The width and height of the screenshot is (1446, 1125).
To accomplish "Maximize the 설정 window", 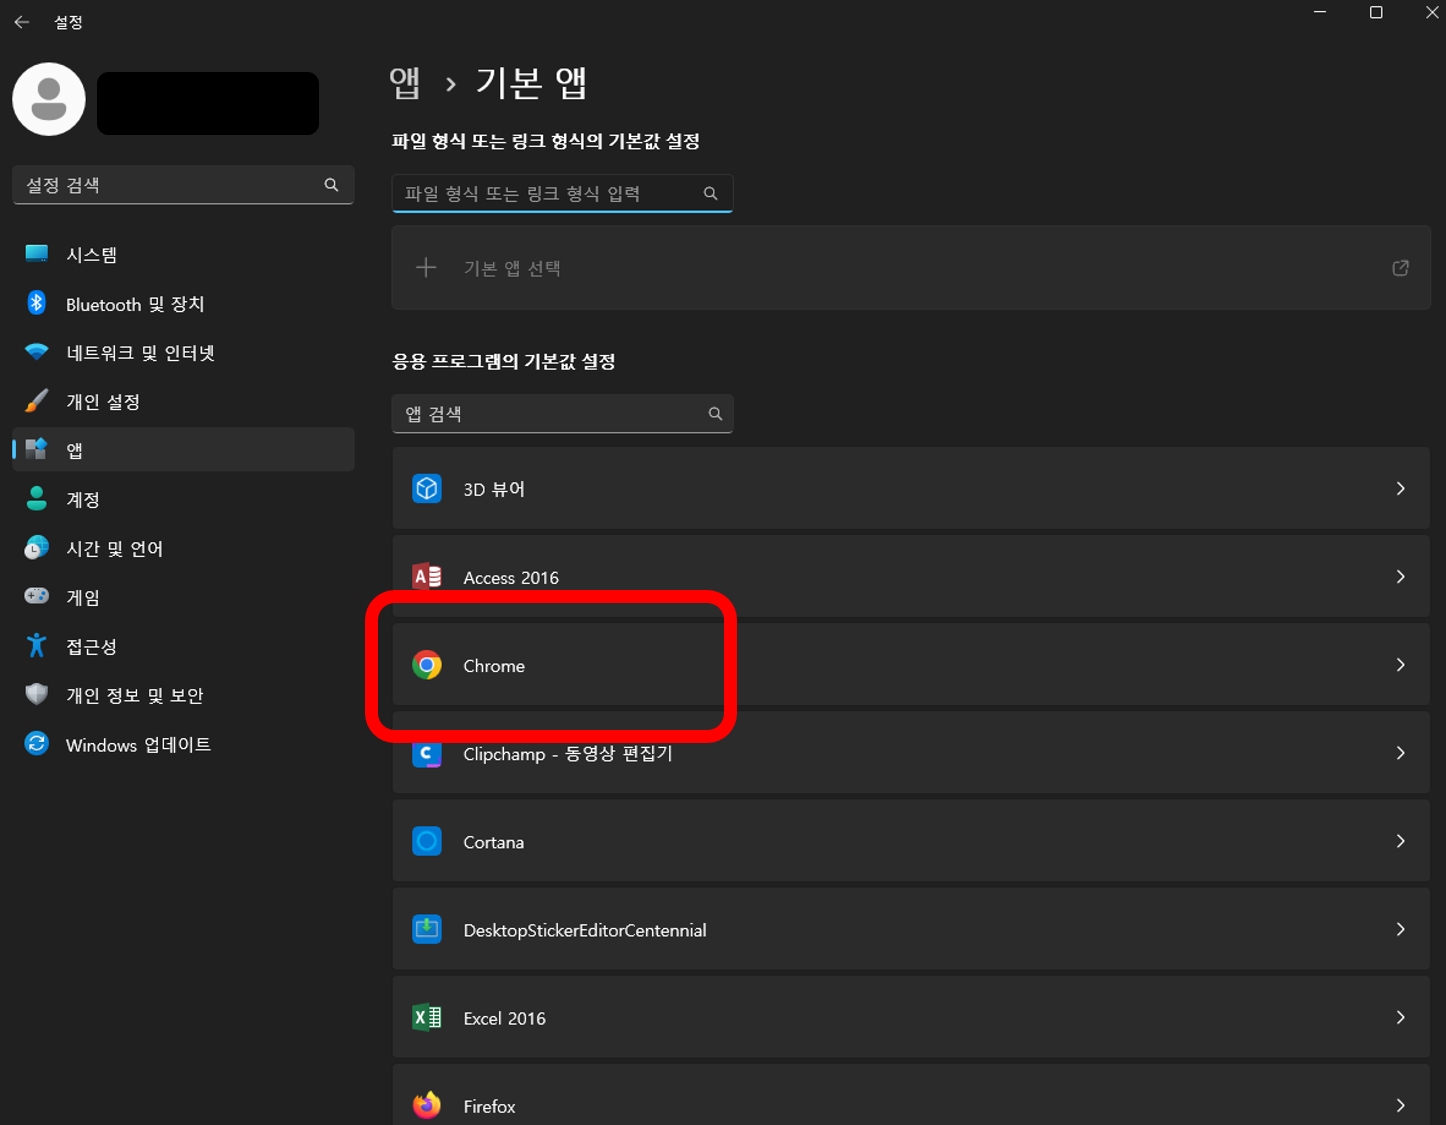I will 1376,13.
